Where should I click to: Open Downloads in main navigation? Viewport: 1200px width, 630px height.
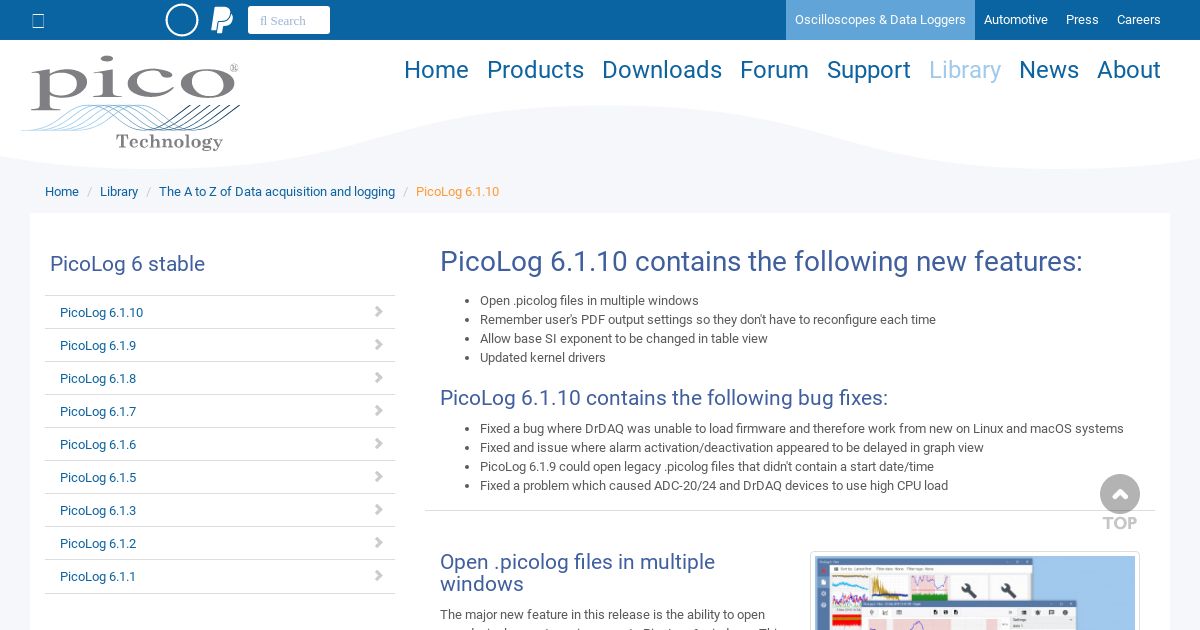coord(662,70)
